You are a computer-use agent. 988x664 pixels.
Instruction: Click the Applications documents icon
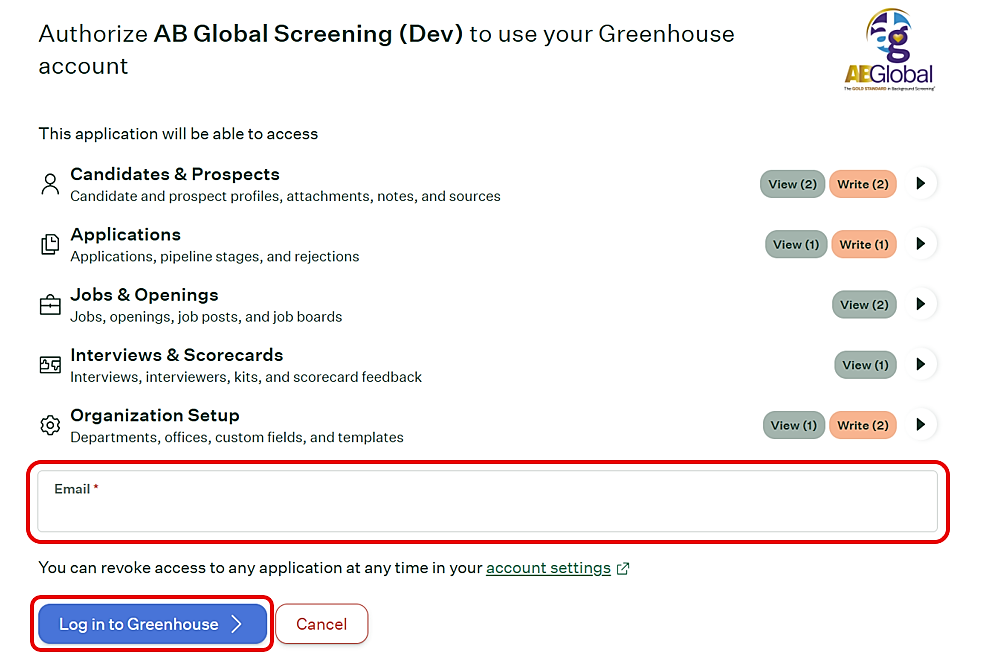coord(50,244)
